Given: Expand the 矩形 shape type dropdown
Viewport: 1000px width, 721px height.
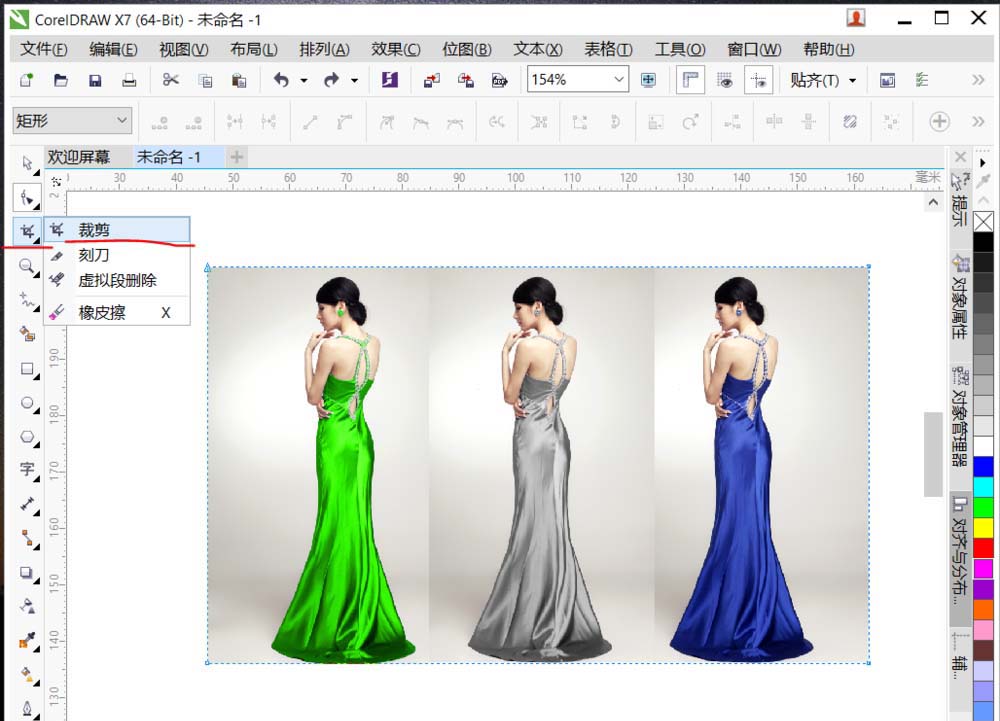Looking at the screenshot, I should [123, 121].
